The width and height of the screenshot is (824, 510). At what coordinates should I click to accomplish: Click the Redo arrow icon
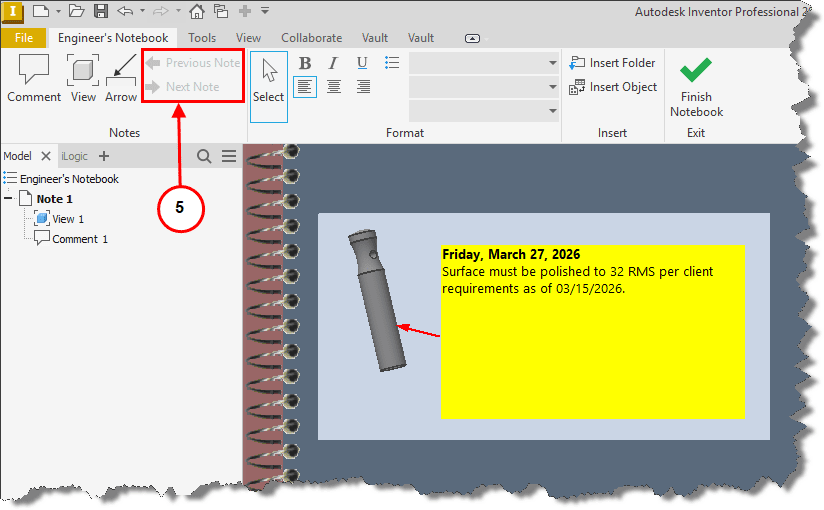(x=161, y=11)
